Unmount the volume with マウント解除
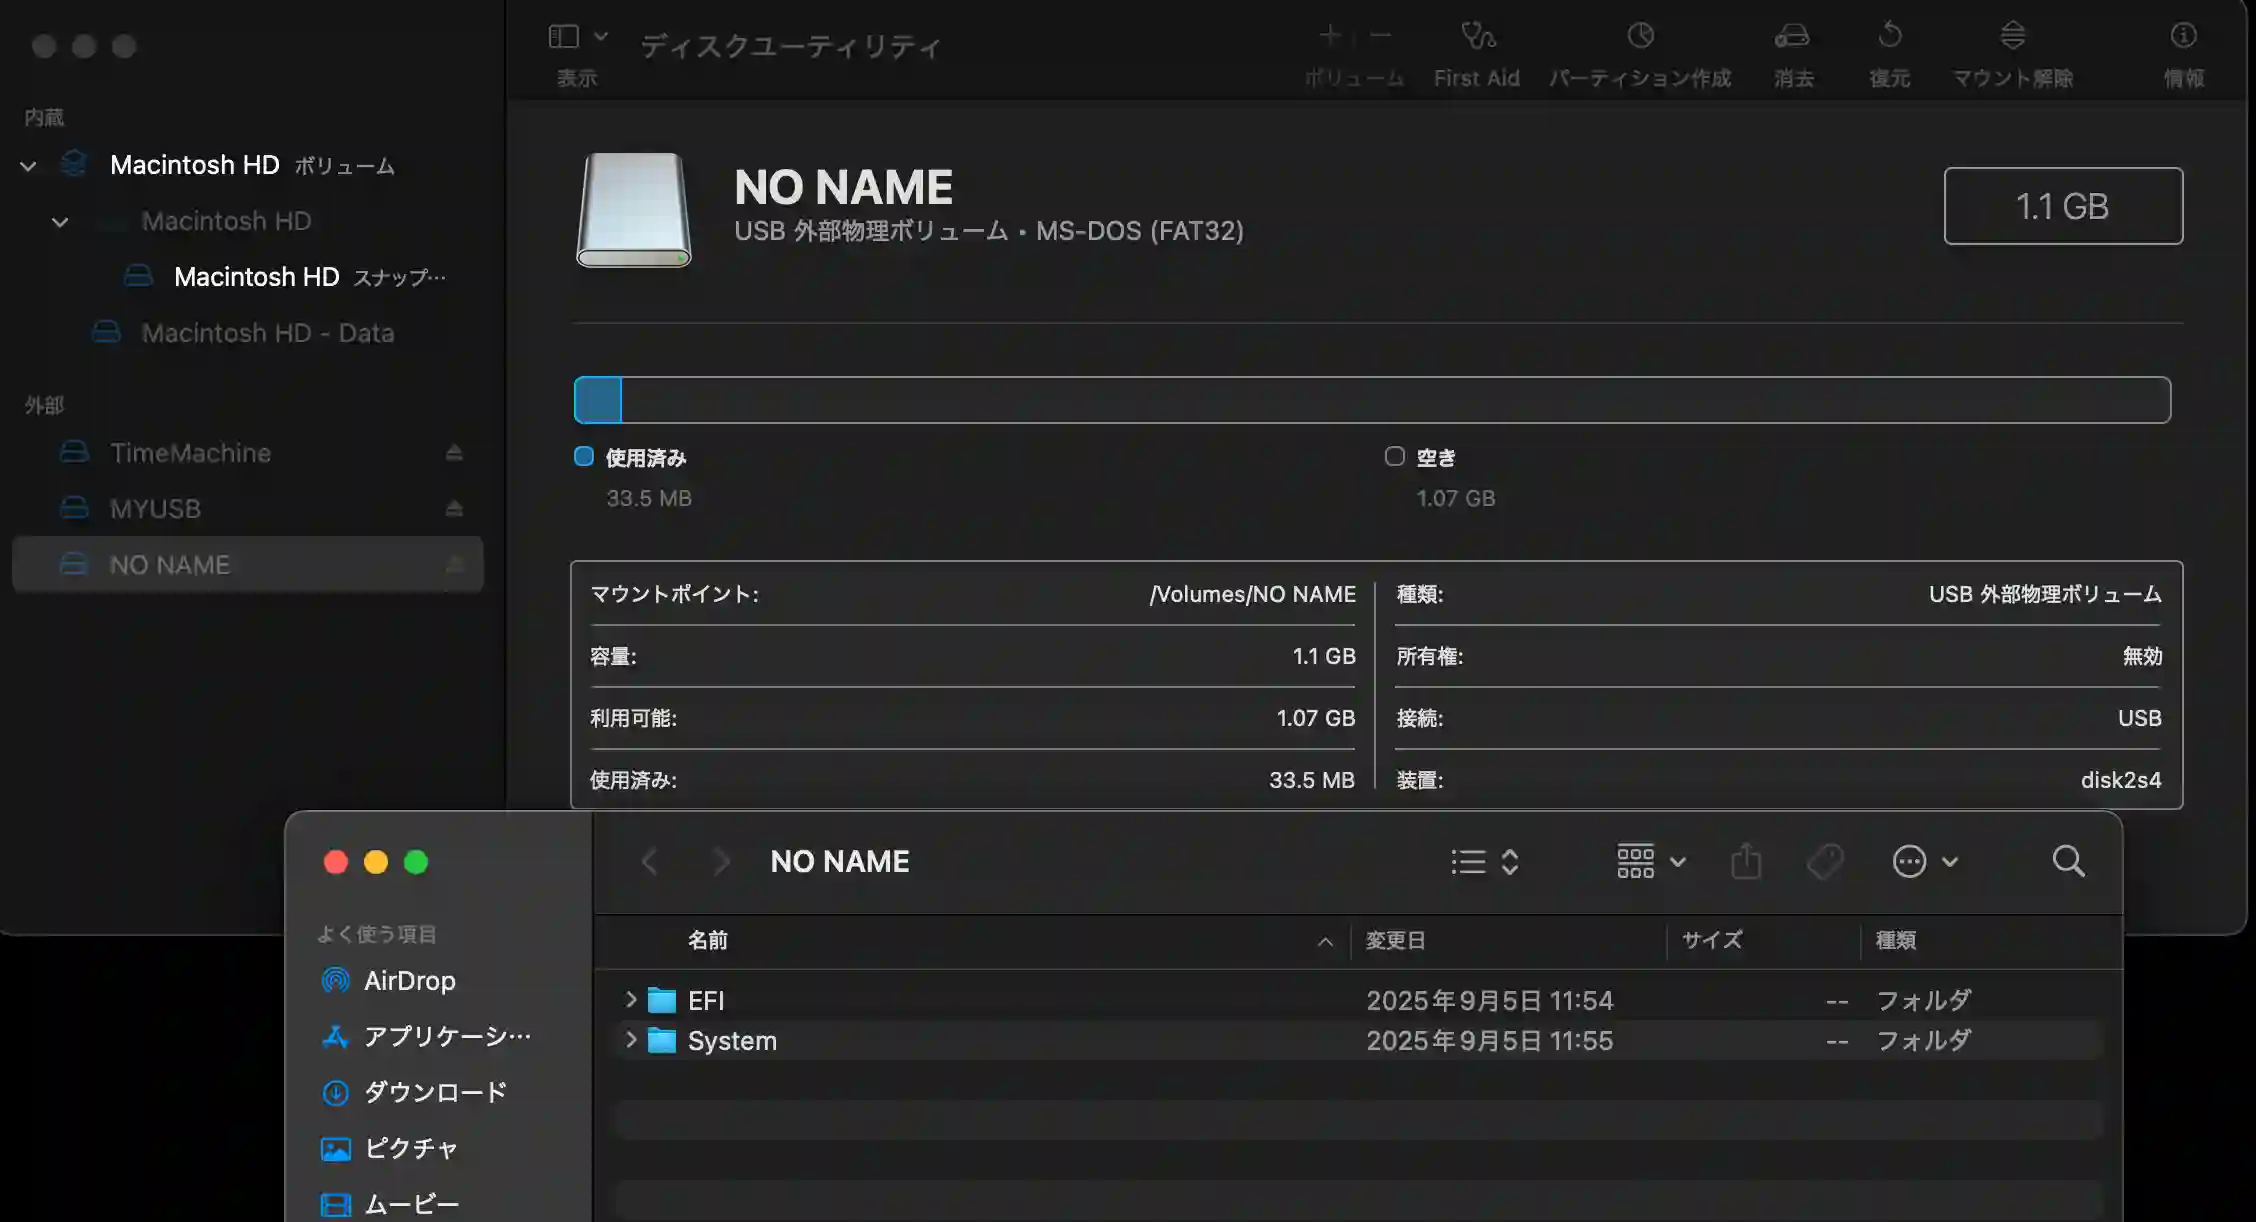The width and height of the screenshot is (2256, 1222). (2013, 36)
